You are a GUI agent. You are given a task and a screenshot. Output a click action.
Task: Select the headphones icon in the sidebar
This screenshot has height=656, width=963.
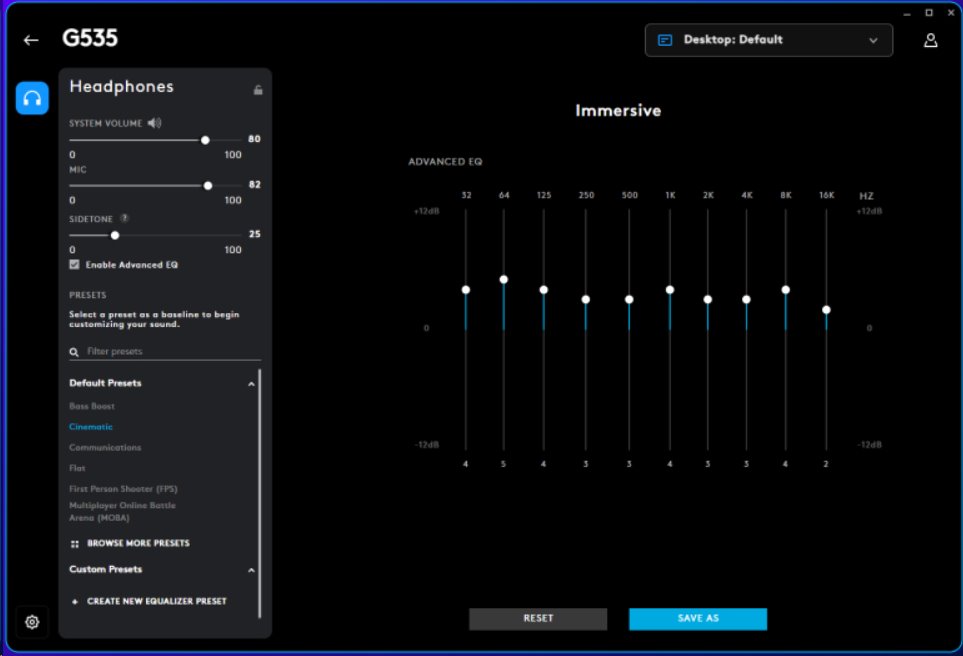pos(32,98)
